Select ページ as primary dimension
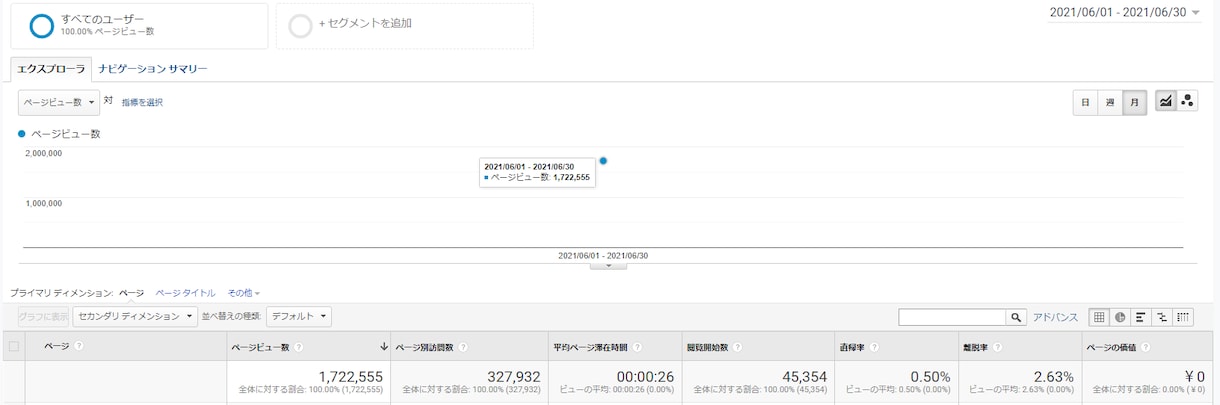The width and height of the screenshot is (1220, 405). pos(132,293)
